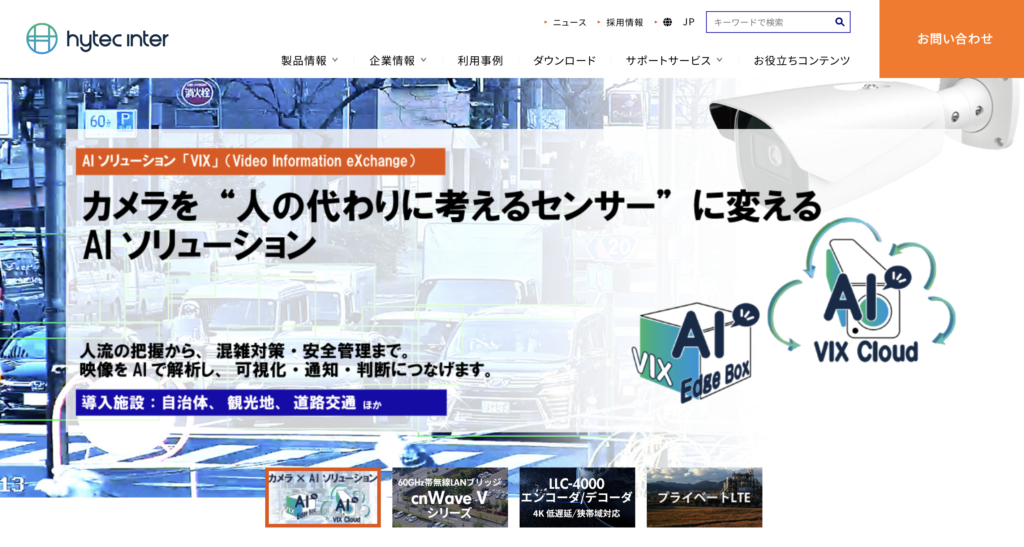Select the cnWave V シリーズ thumbnail
The height and width of the screenshot is (547, 1024).
pyautogui.click(x=450, y=497)
